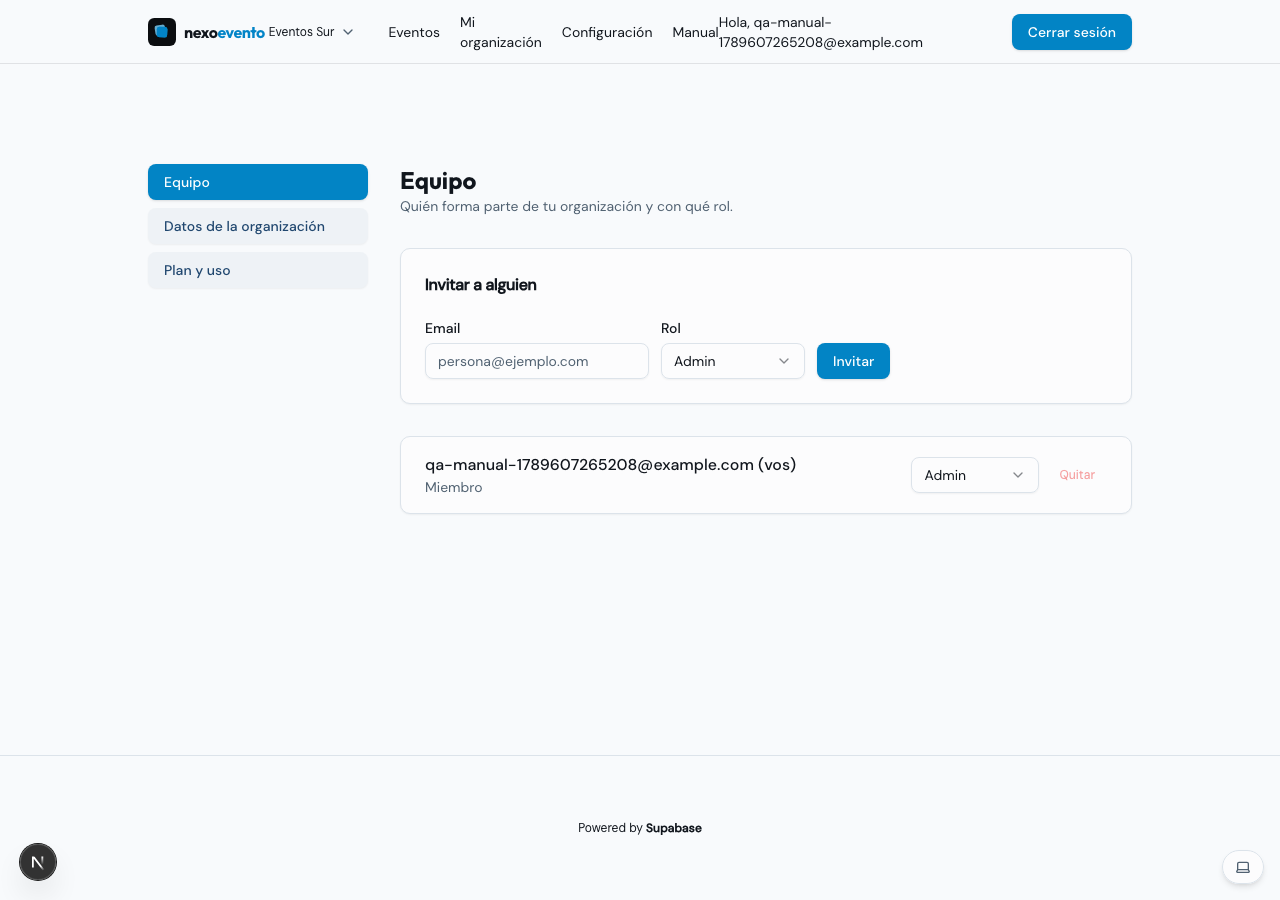This screenshot has height=900, width=1280.
Task: Click Quitar next to the member
Action: click(x=1077, y=475)
